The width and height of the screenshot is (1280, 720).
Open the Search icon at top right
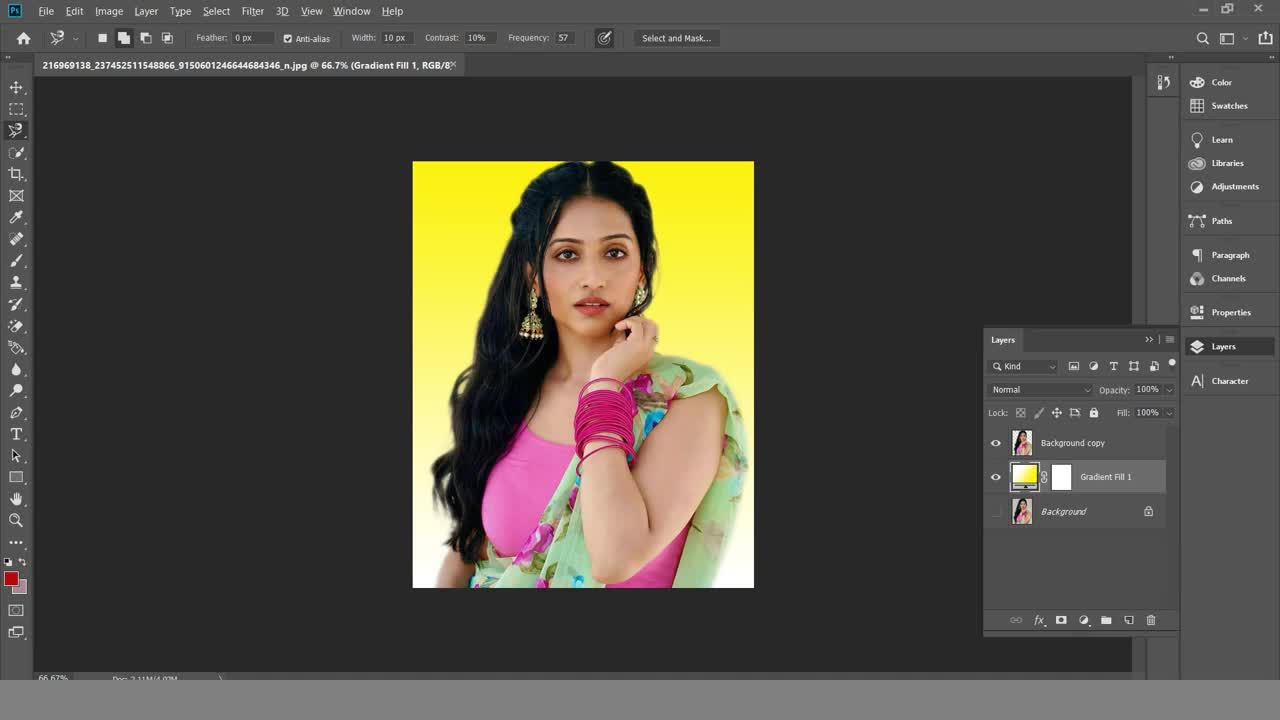pos(1203,38)
